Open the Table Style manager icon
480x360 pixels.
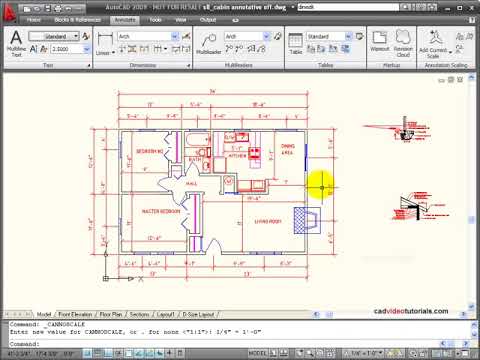(x=360, y=36)
